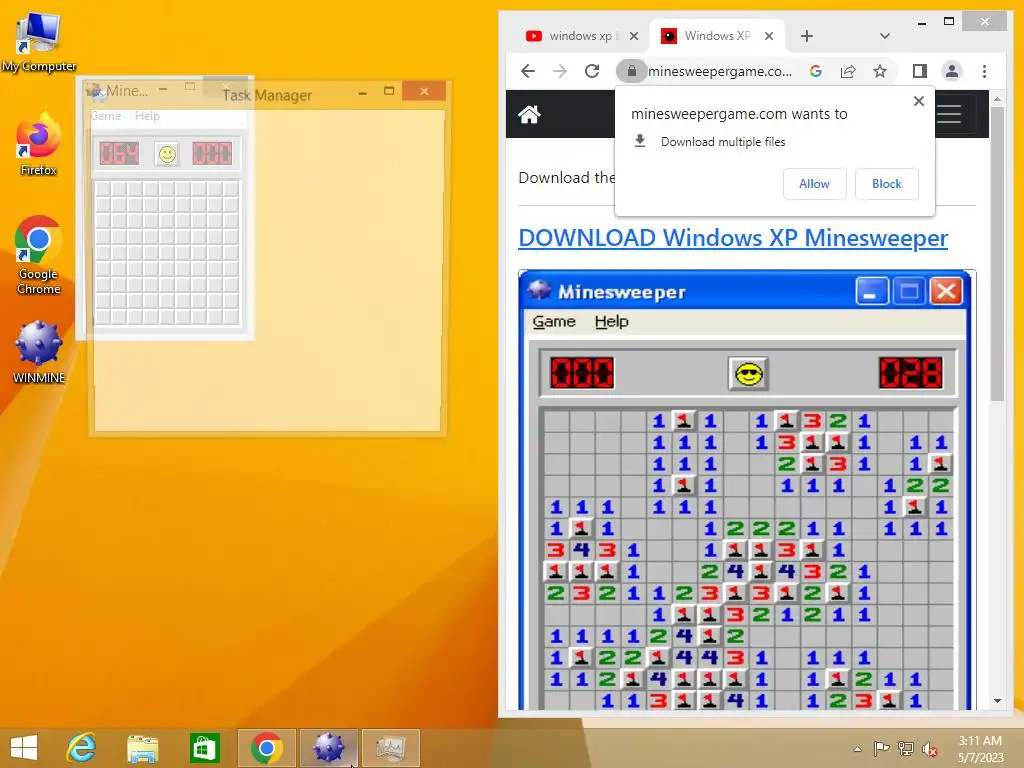Click Minesweeper smiley face reset button

point(167,154)
